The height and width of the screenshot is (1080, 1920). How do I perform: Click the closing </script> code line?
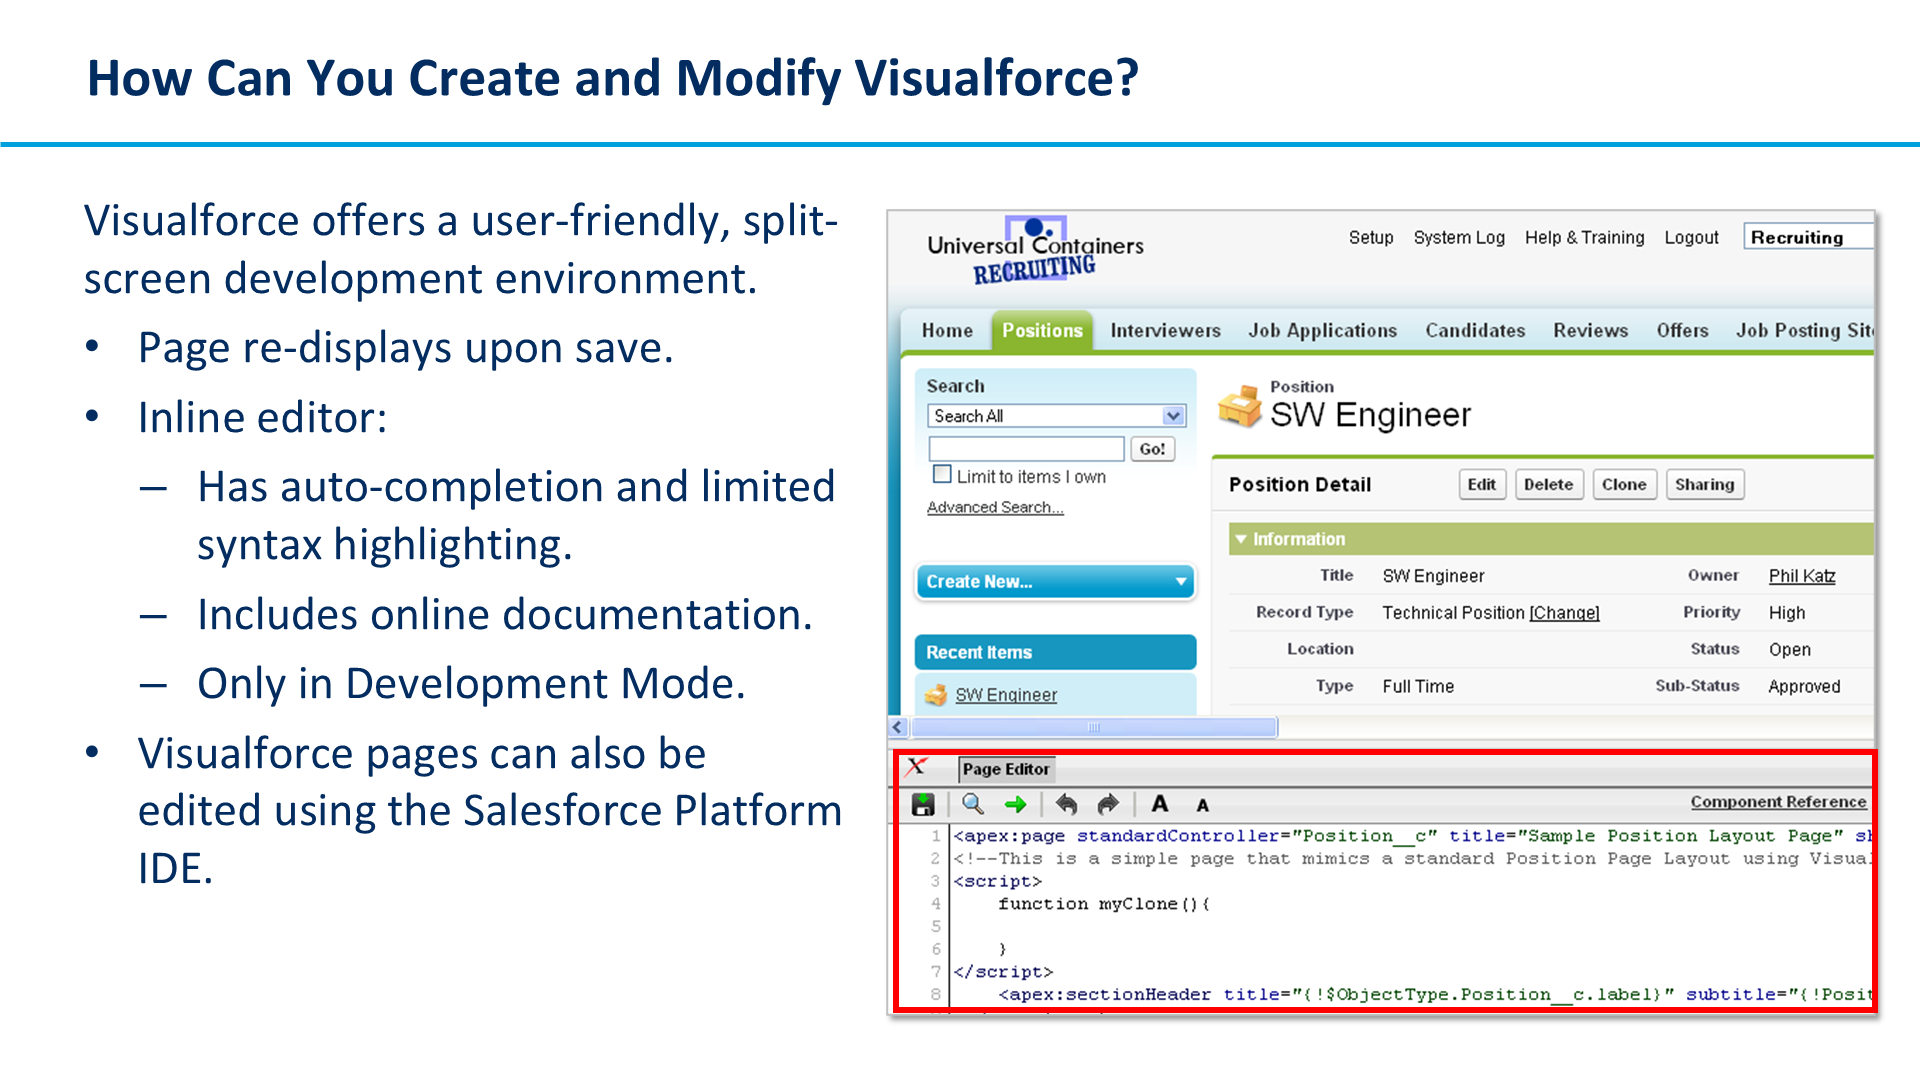click(1003, 972)
